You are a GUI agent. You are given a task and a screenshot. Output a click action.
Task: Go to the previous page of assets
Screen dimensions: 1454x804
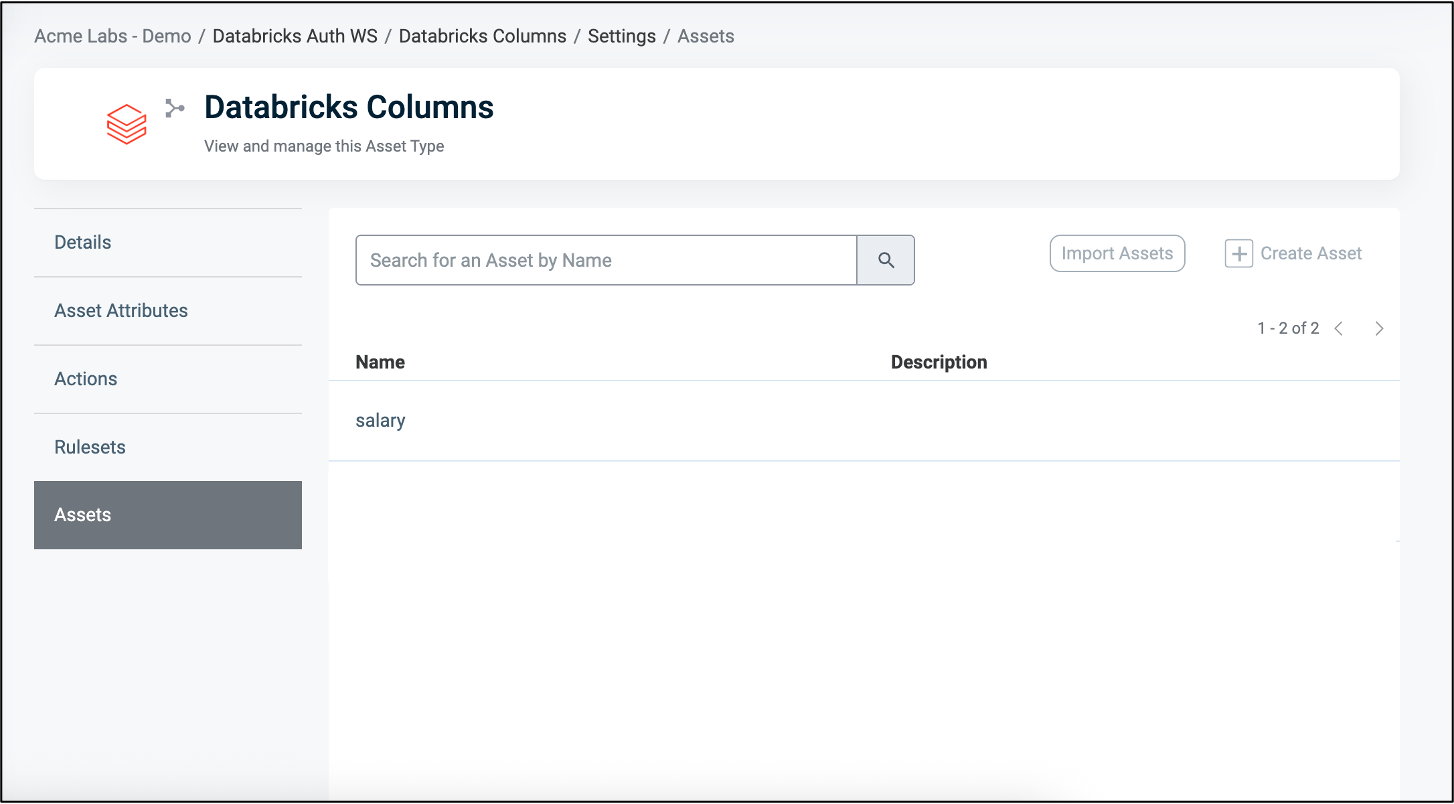click(1339, 328)
